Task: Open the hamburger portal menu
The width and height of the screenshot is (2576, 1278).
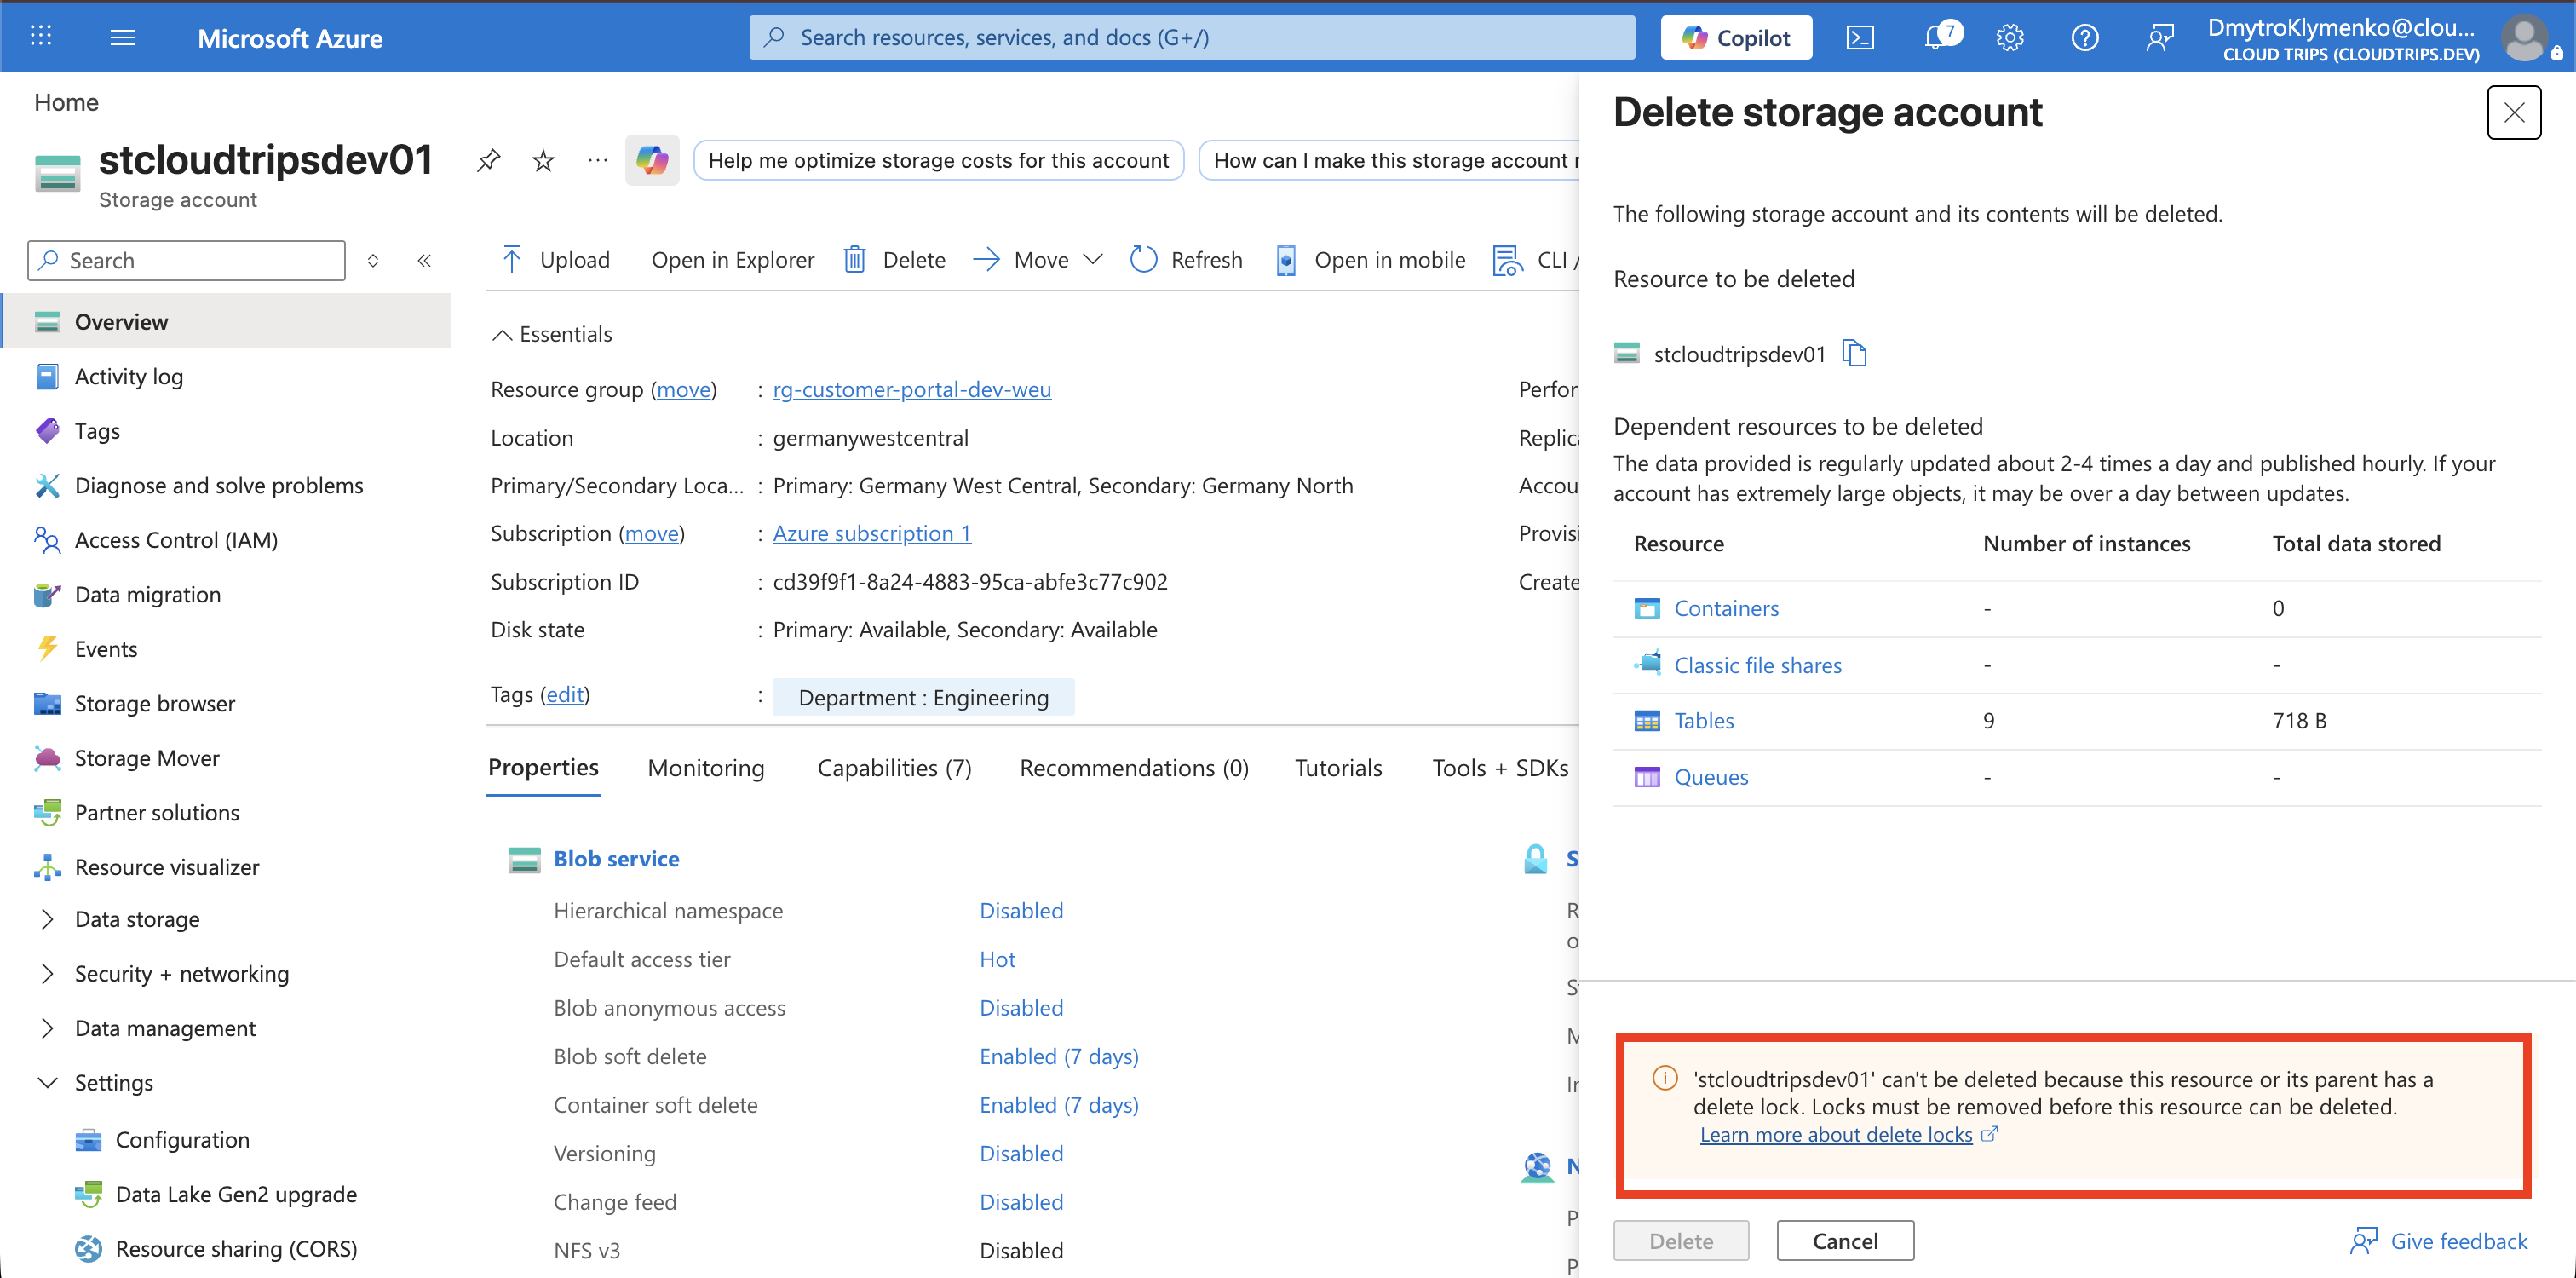Action: (x=122, y=37)
